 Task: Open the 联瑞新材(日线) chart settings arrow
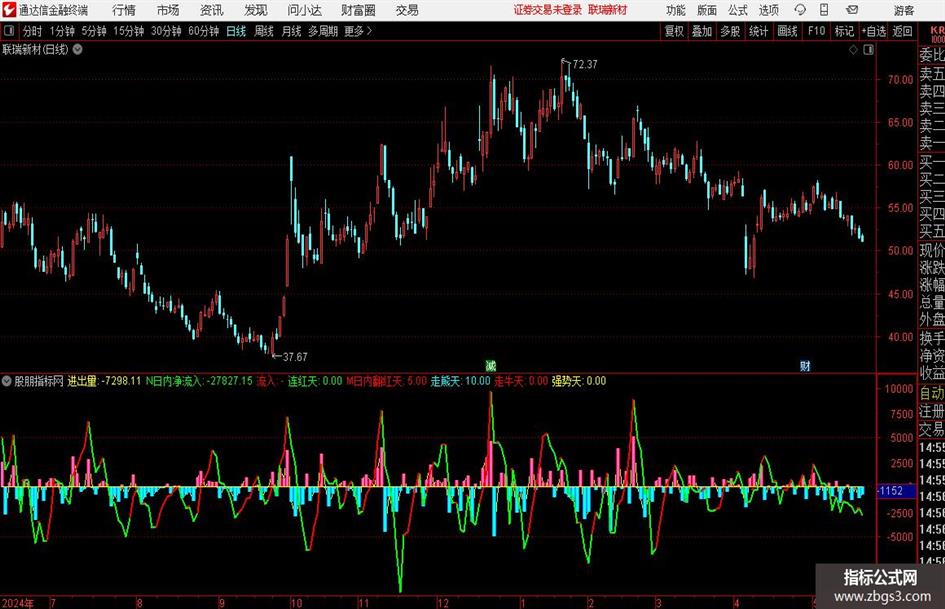click(78, 49)
